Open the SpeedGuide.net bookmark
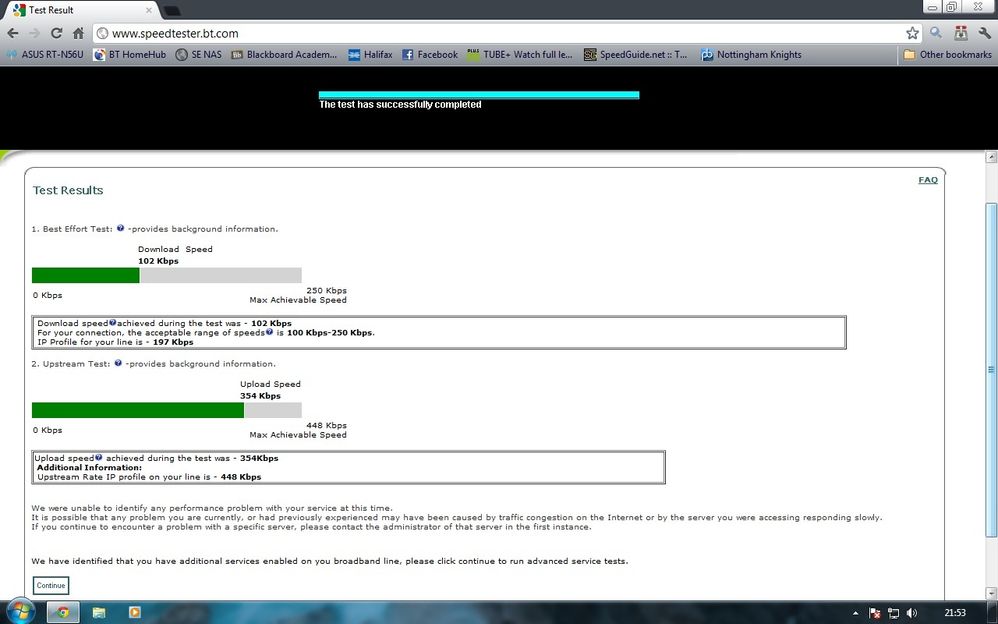Viewport: 998px width, 624px height. point(636,55)
